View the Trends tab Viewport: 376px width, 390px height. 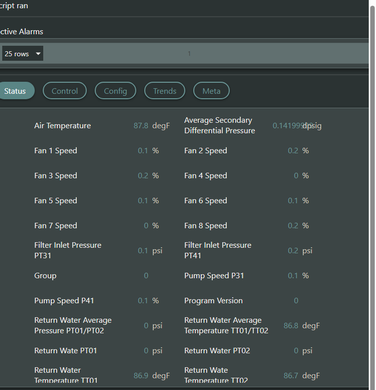coord(165,91)
